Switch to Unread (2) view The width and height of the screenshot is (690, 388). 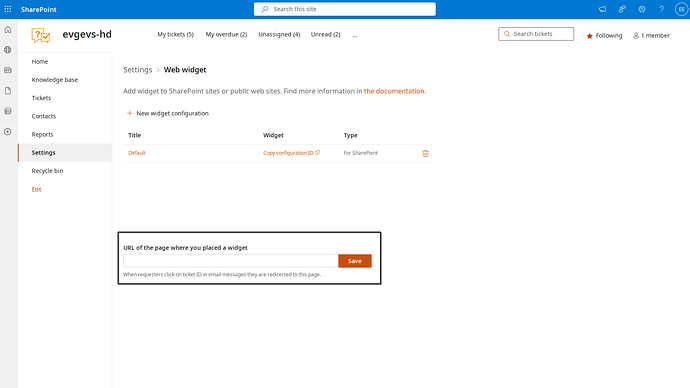pyautogui.click(x=325, y=34)
